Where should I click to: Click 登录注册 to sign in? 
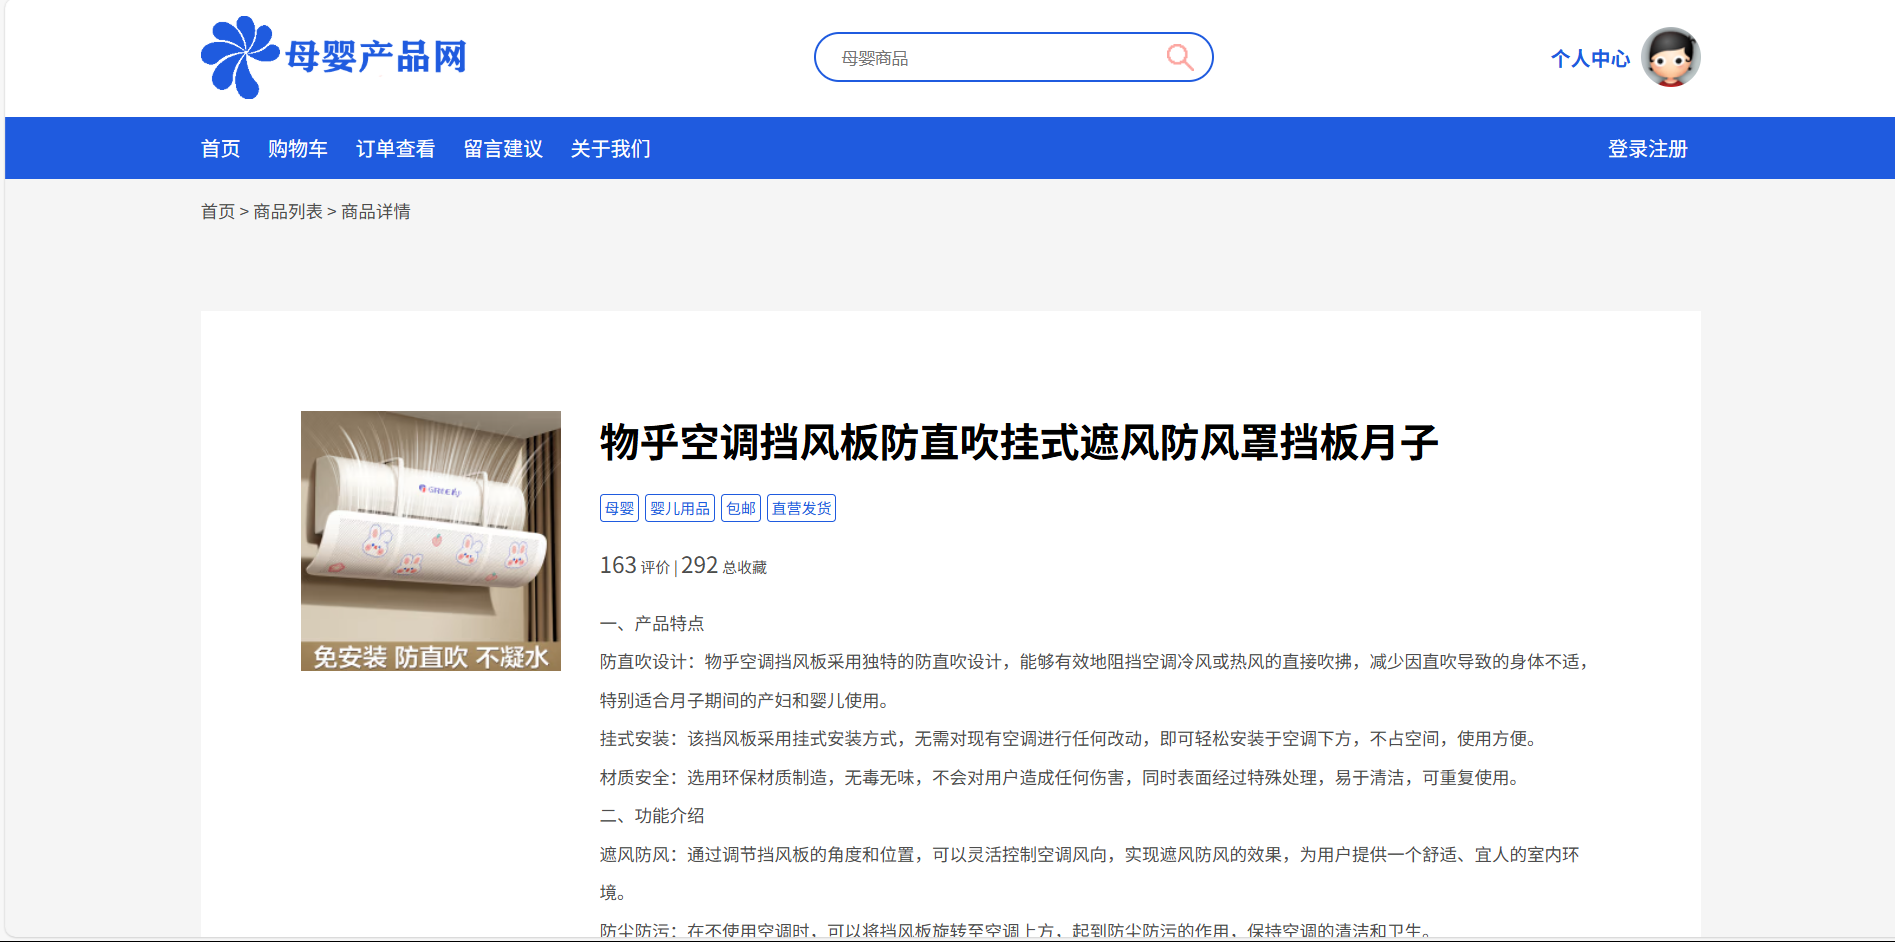click(1647, 149)
